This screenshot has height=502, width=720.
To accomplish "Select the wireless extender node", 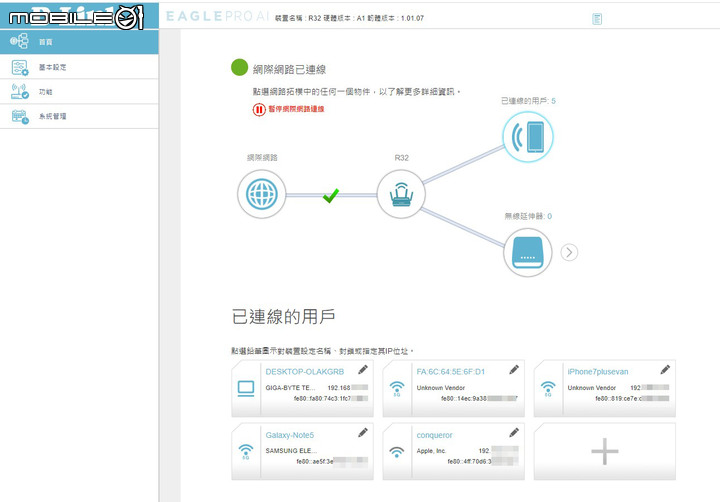I will tap(528, 252).
